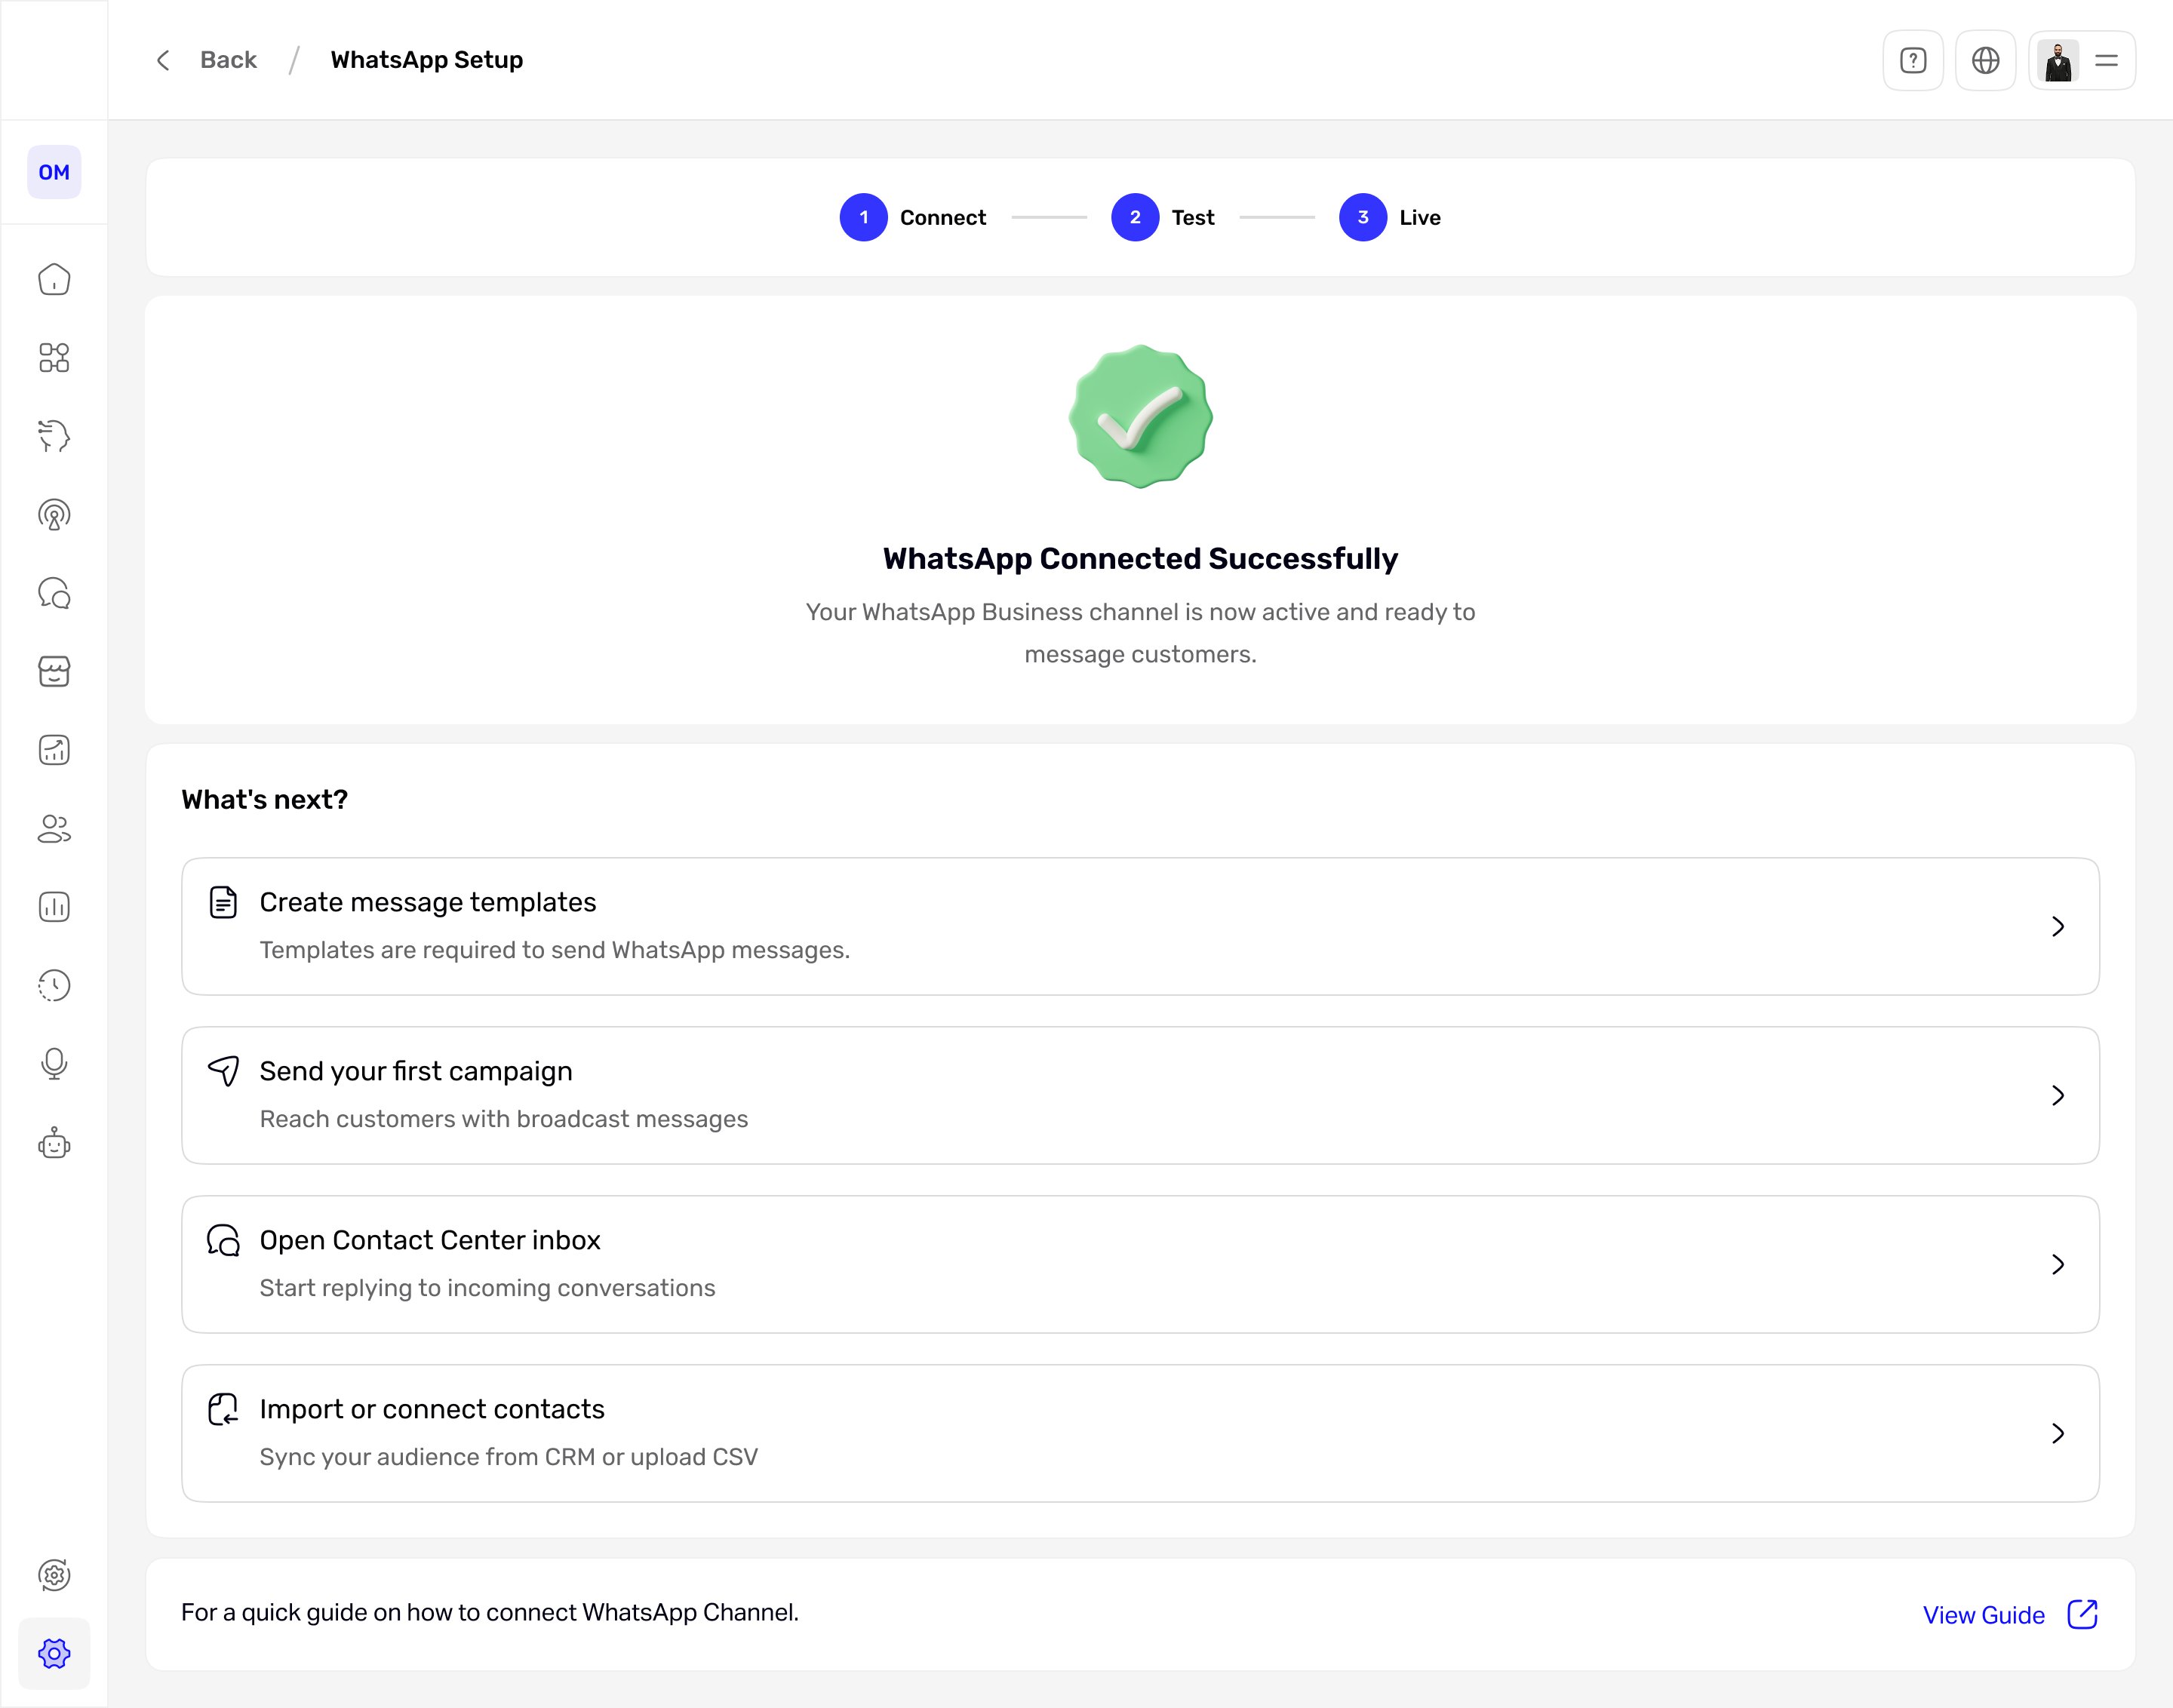Image resolution: width=2173 pixels, height=1708 pixels.
Task: Click the chat bubble inbox card icon
Action: 223,1240
